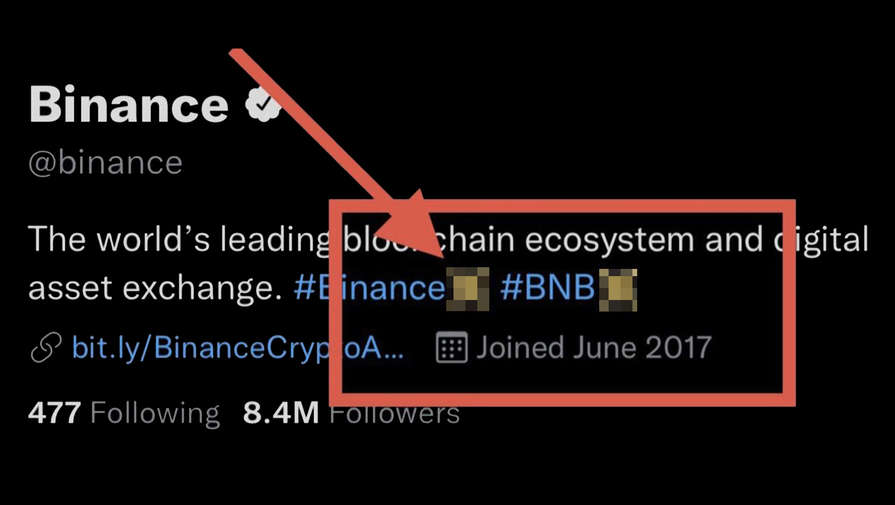The height and width of the screenshot is (505, 895).
Task: Click the verified badge next to Binance
Action: 263,103
